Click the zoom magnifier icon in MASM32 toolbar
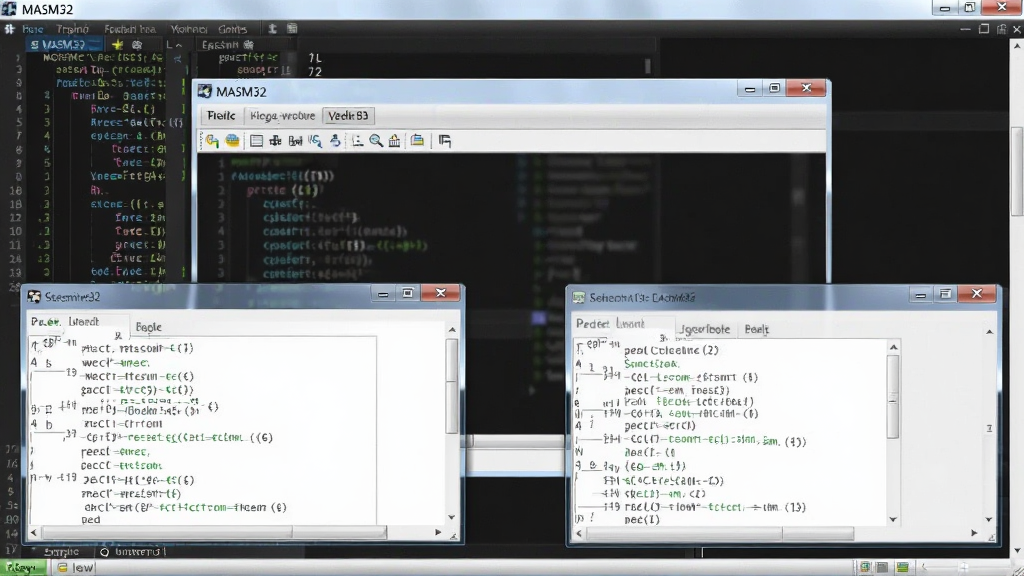This screenshot has width=1024, height=576. (376, 140)
